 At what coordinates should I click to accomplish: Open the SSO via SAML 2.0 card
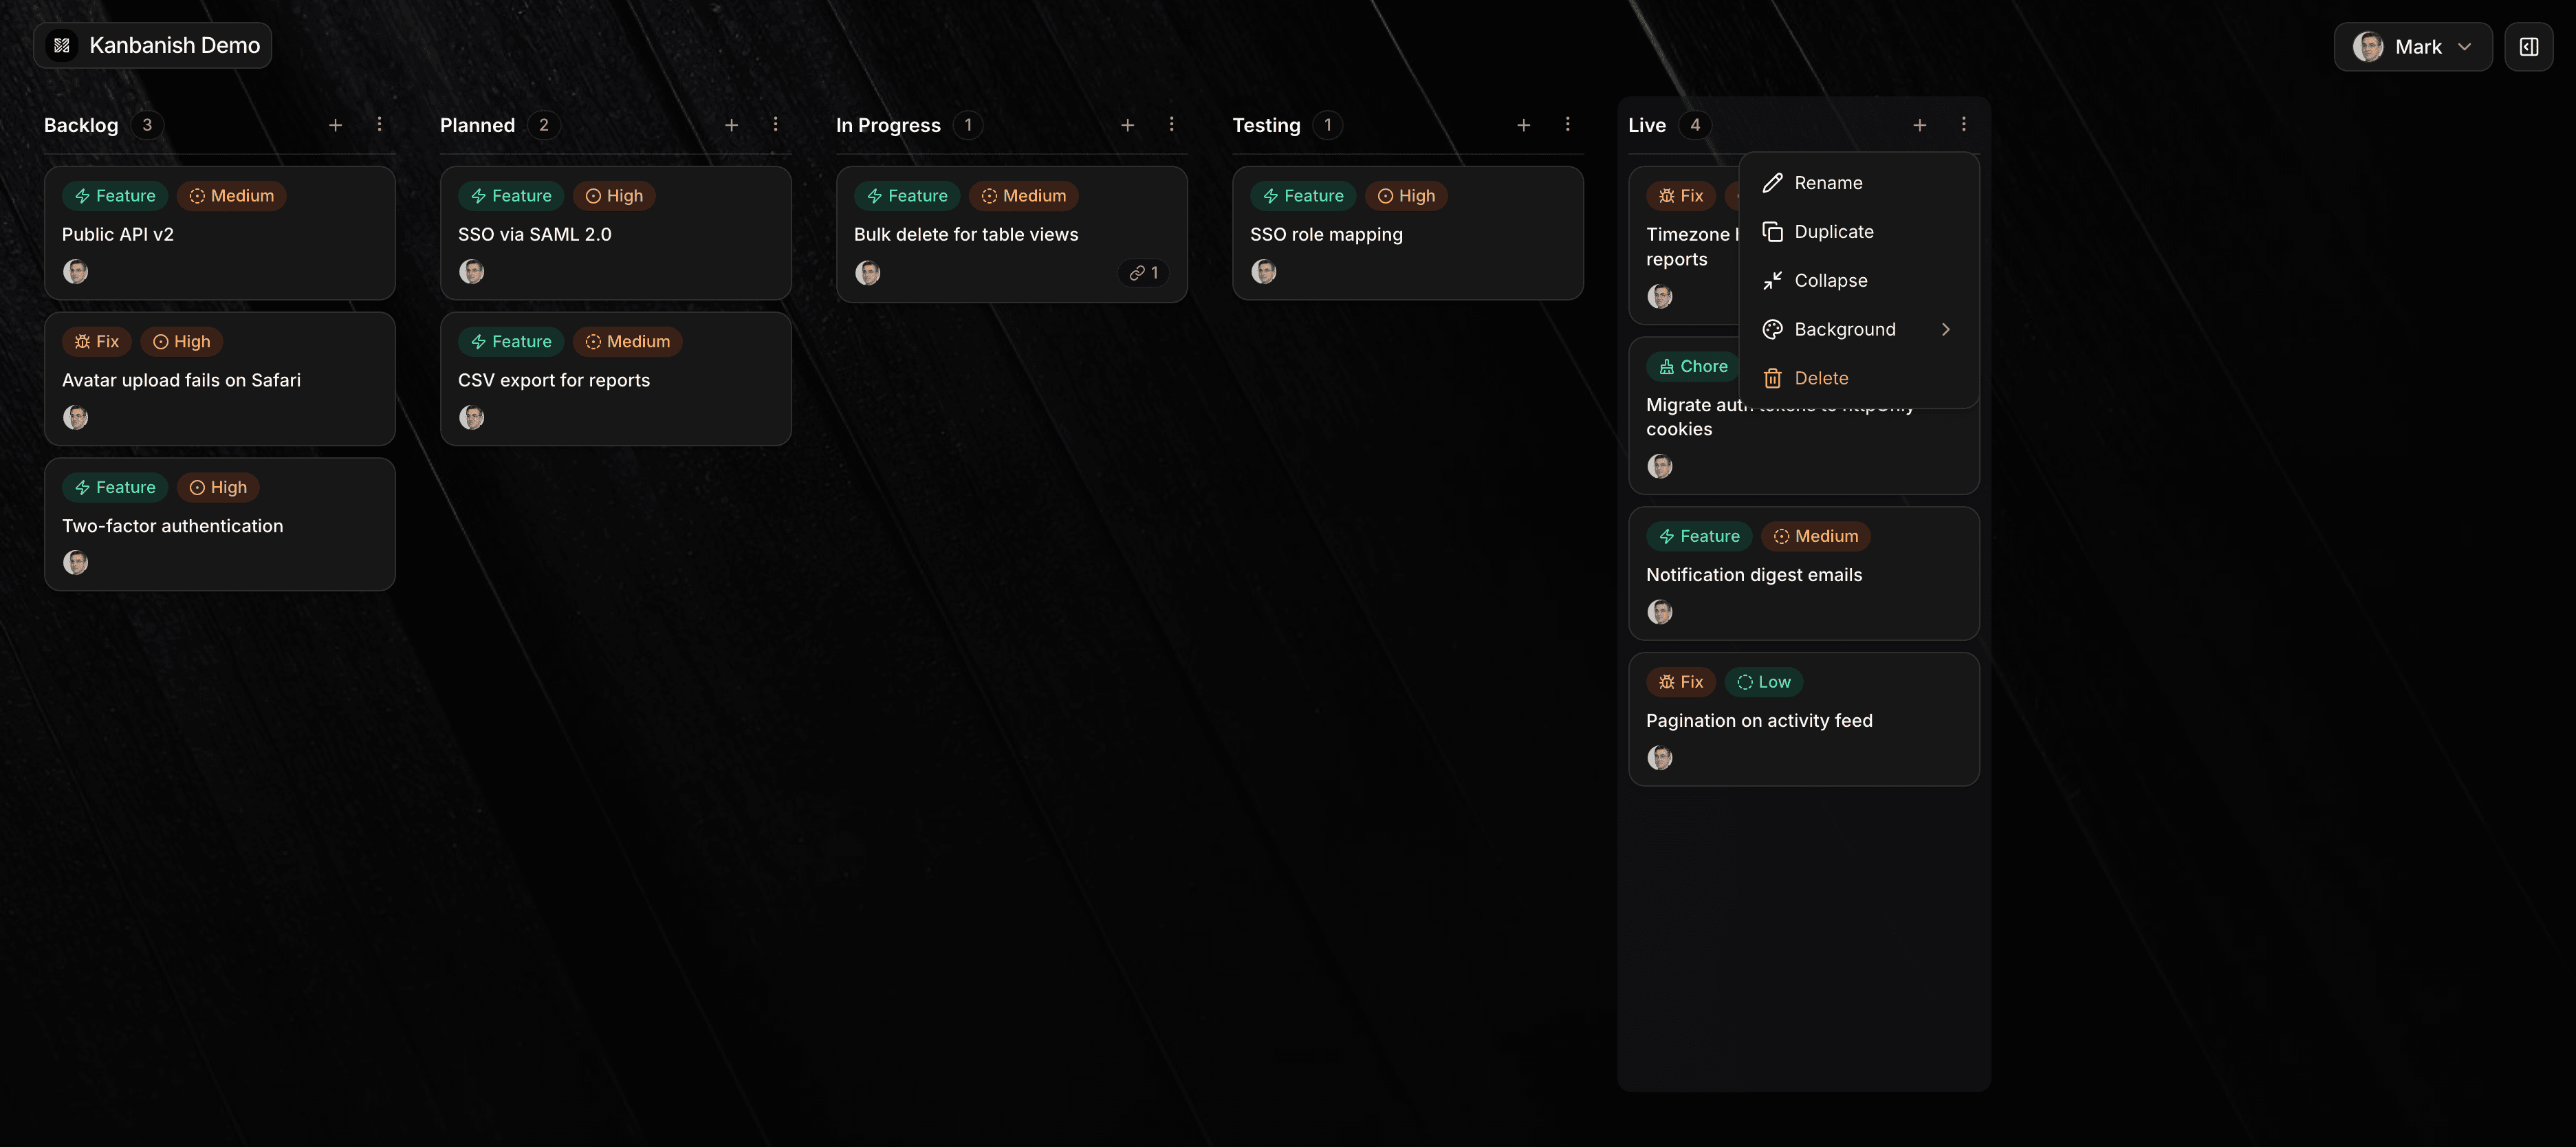[x=615, y=233]
